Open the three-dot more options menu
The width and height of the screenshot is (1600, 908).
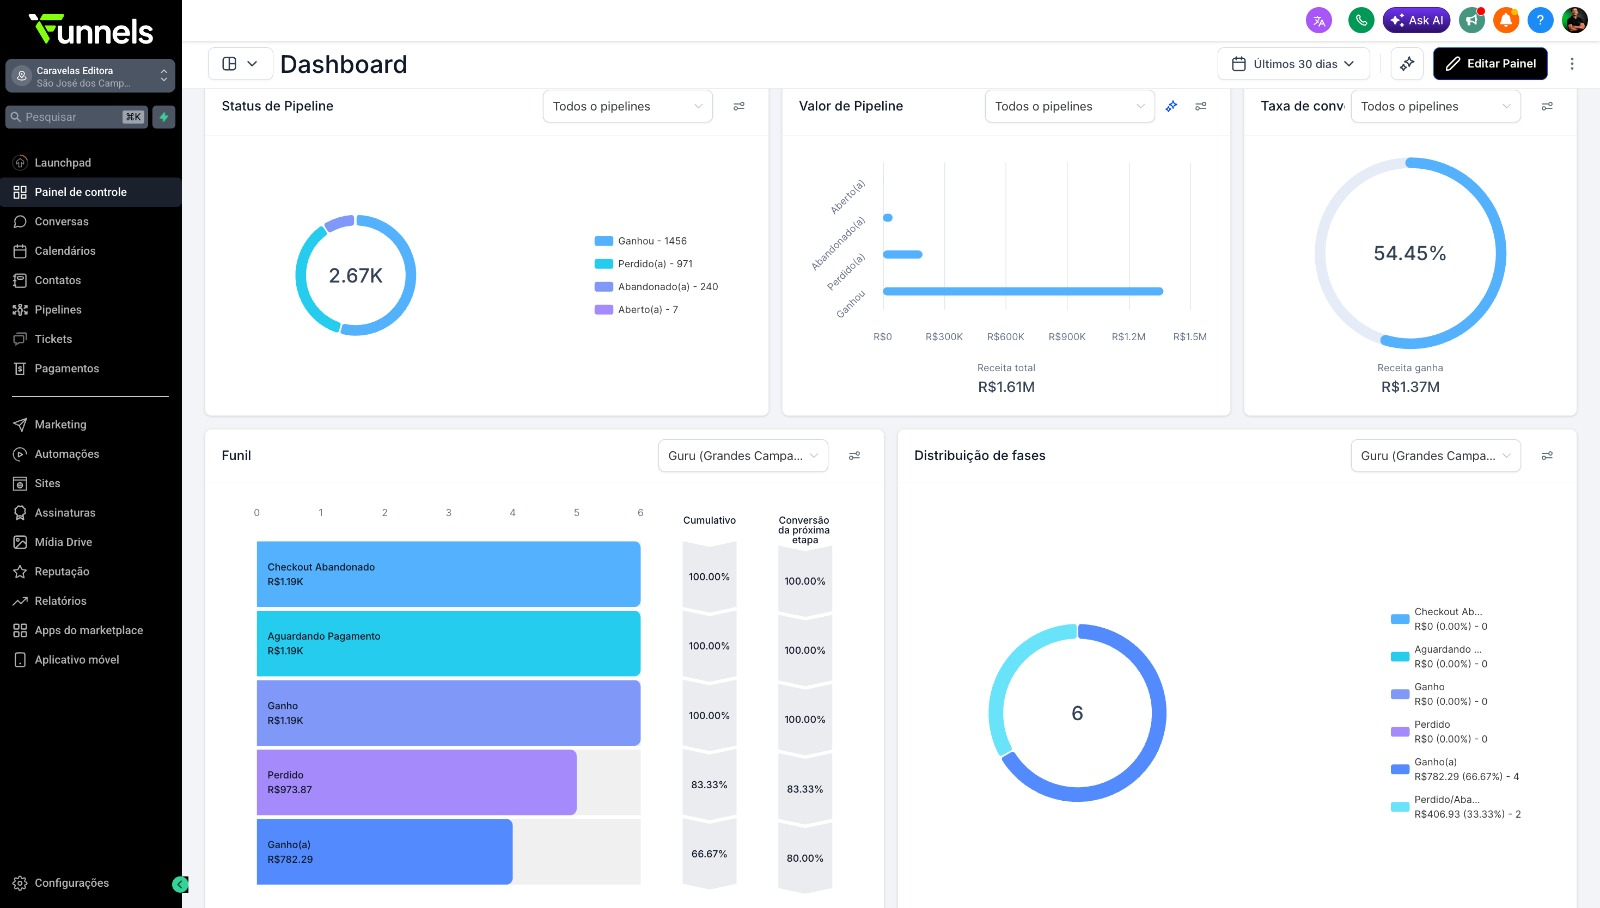(1572, 64)
